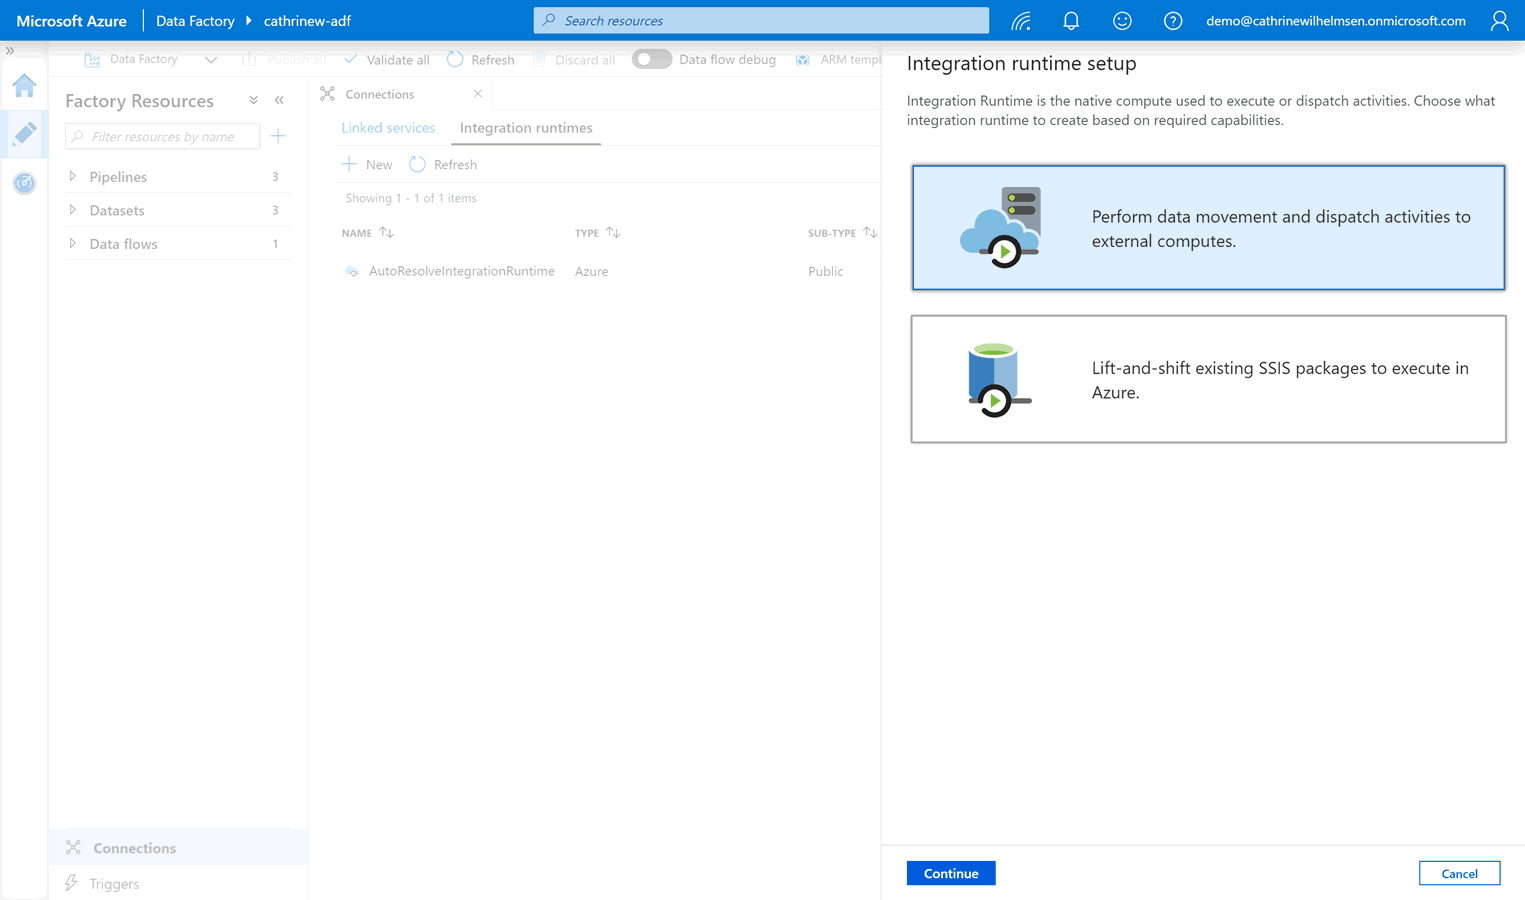Click the Continue button
1525x900 pixels.
(x=950, y=873)
